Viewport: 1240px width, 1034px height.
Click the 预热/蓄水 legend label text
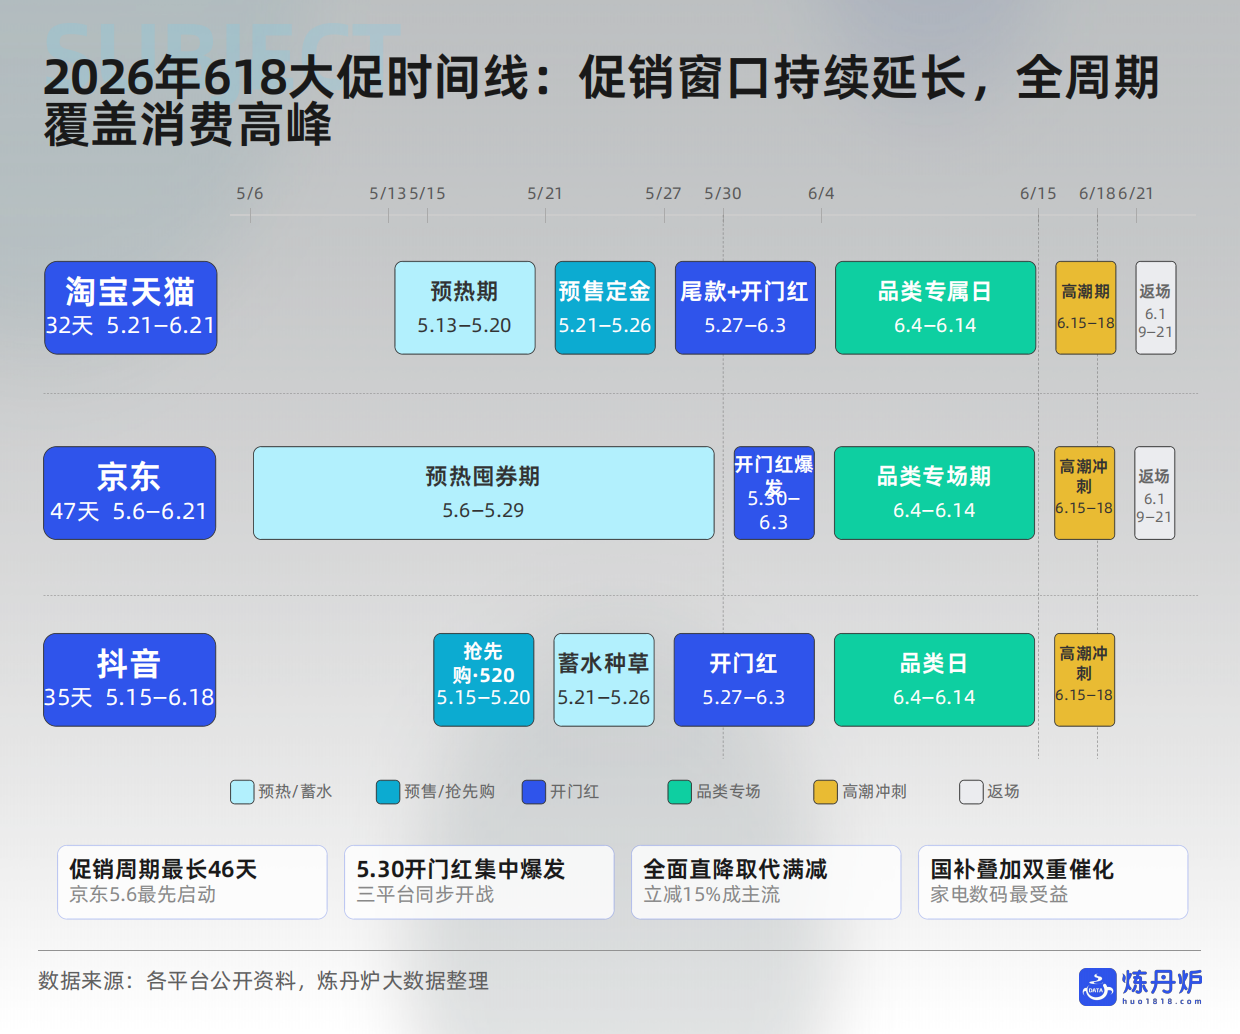(x=295, y=792)
